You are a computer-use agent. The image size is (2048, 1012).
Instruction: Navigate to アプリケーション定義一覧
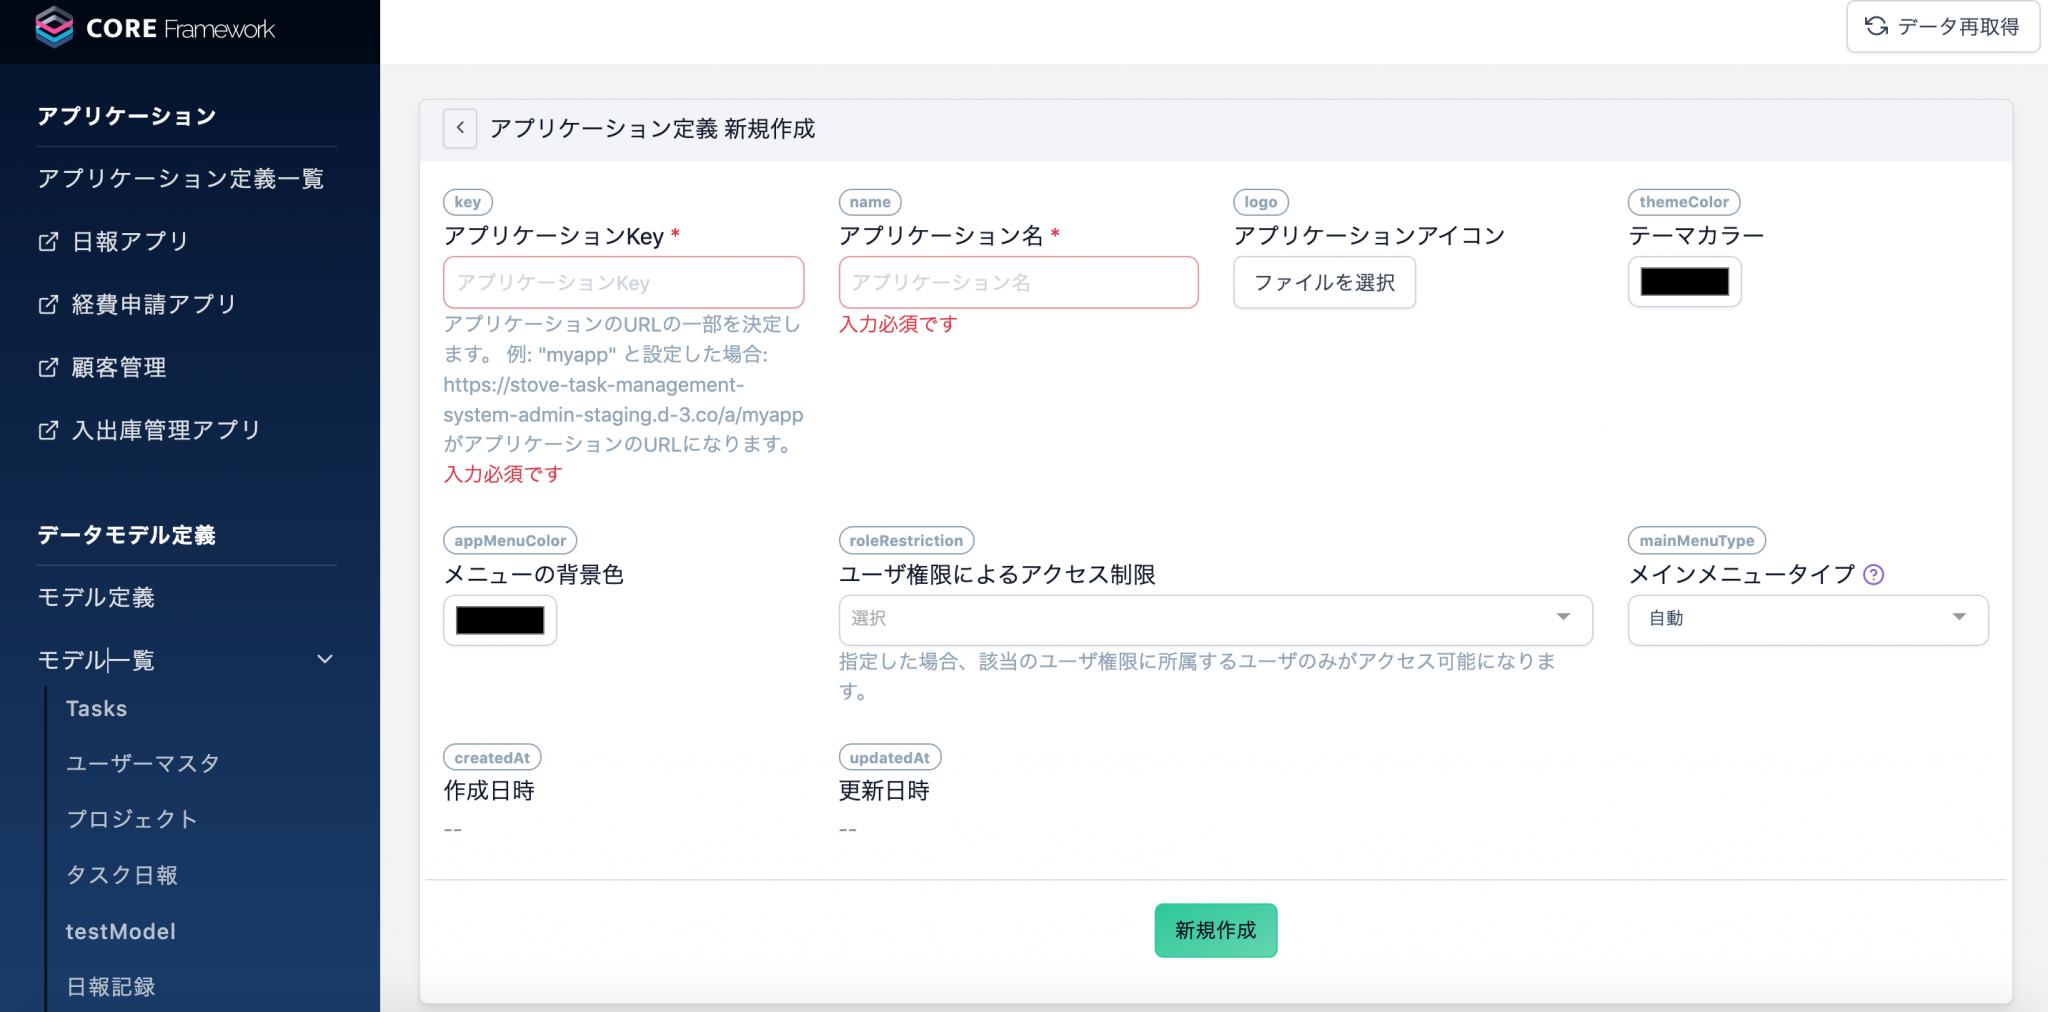[x=180, y=179]
